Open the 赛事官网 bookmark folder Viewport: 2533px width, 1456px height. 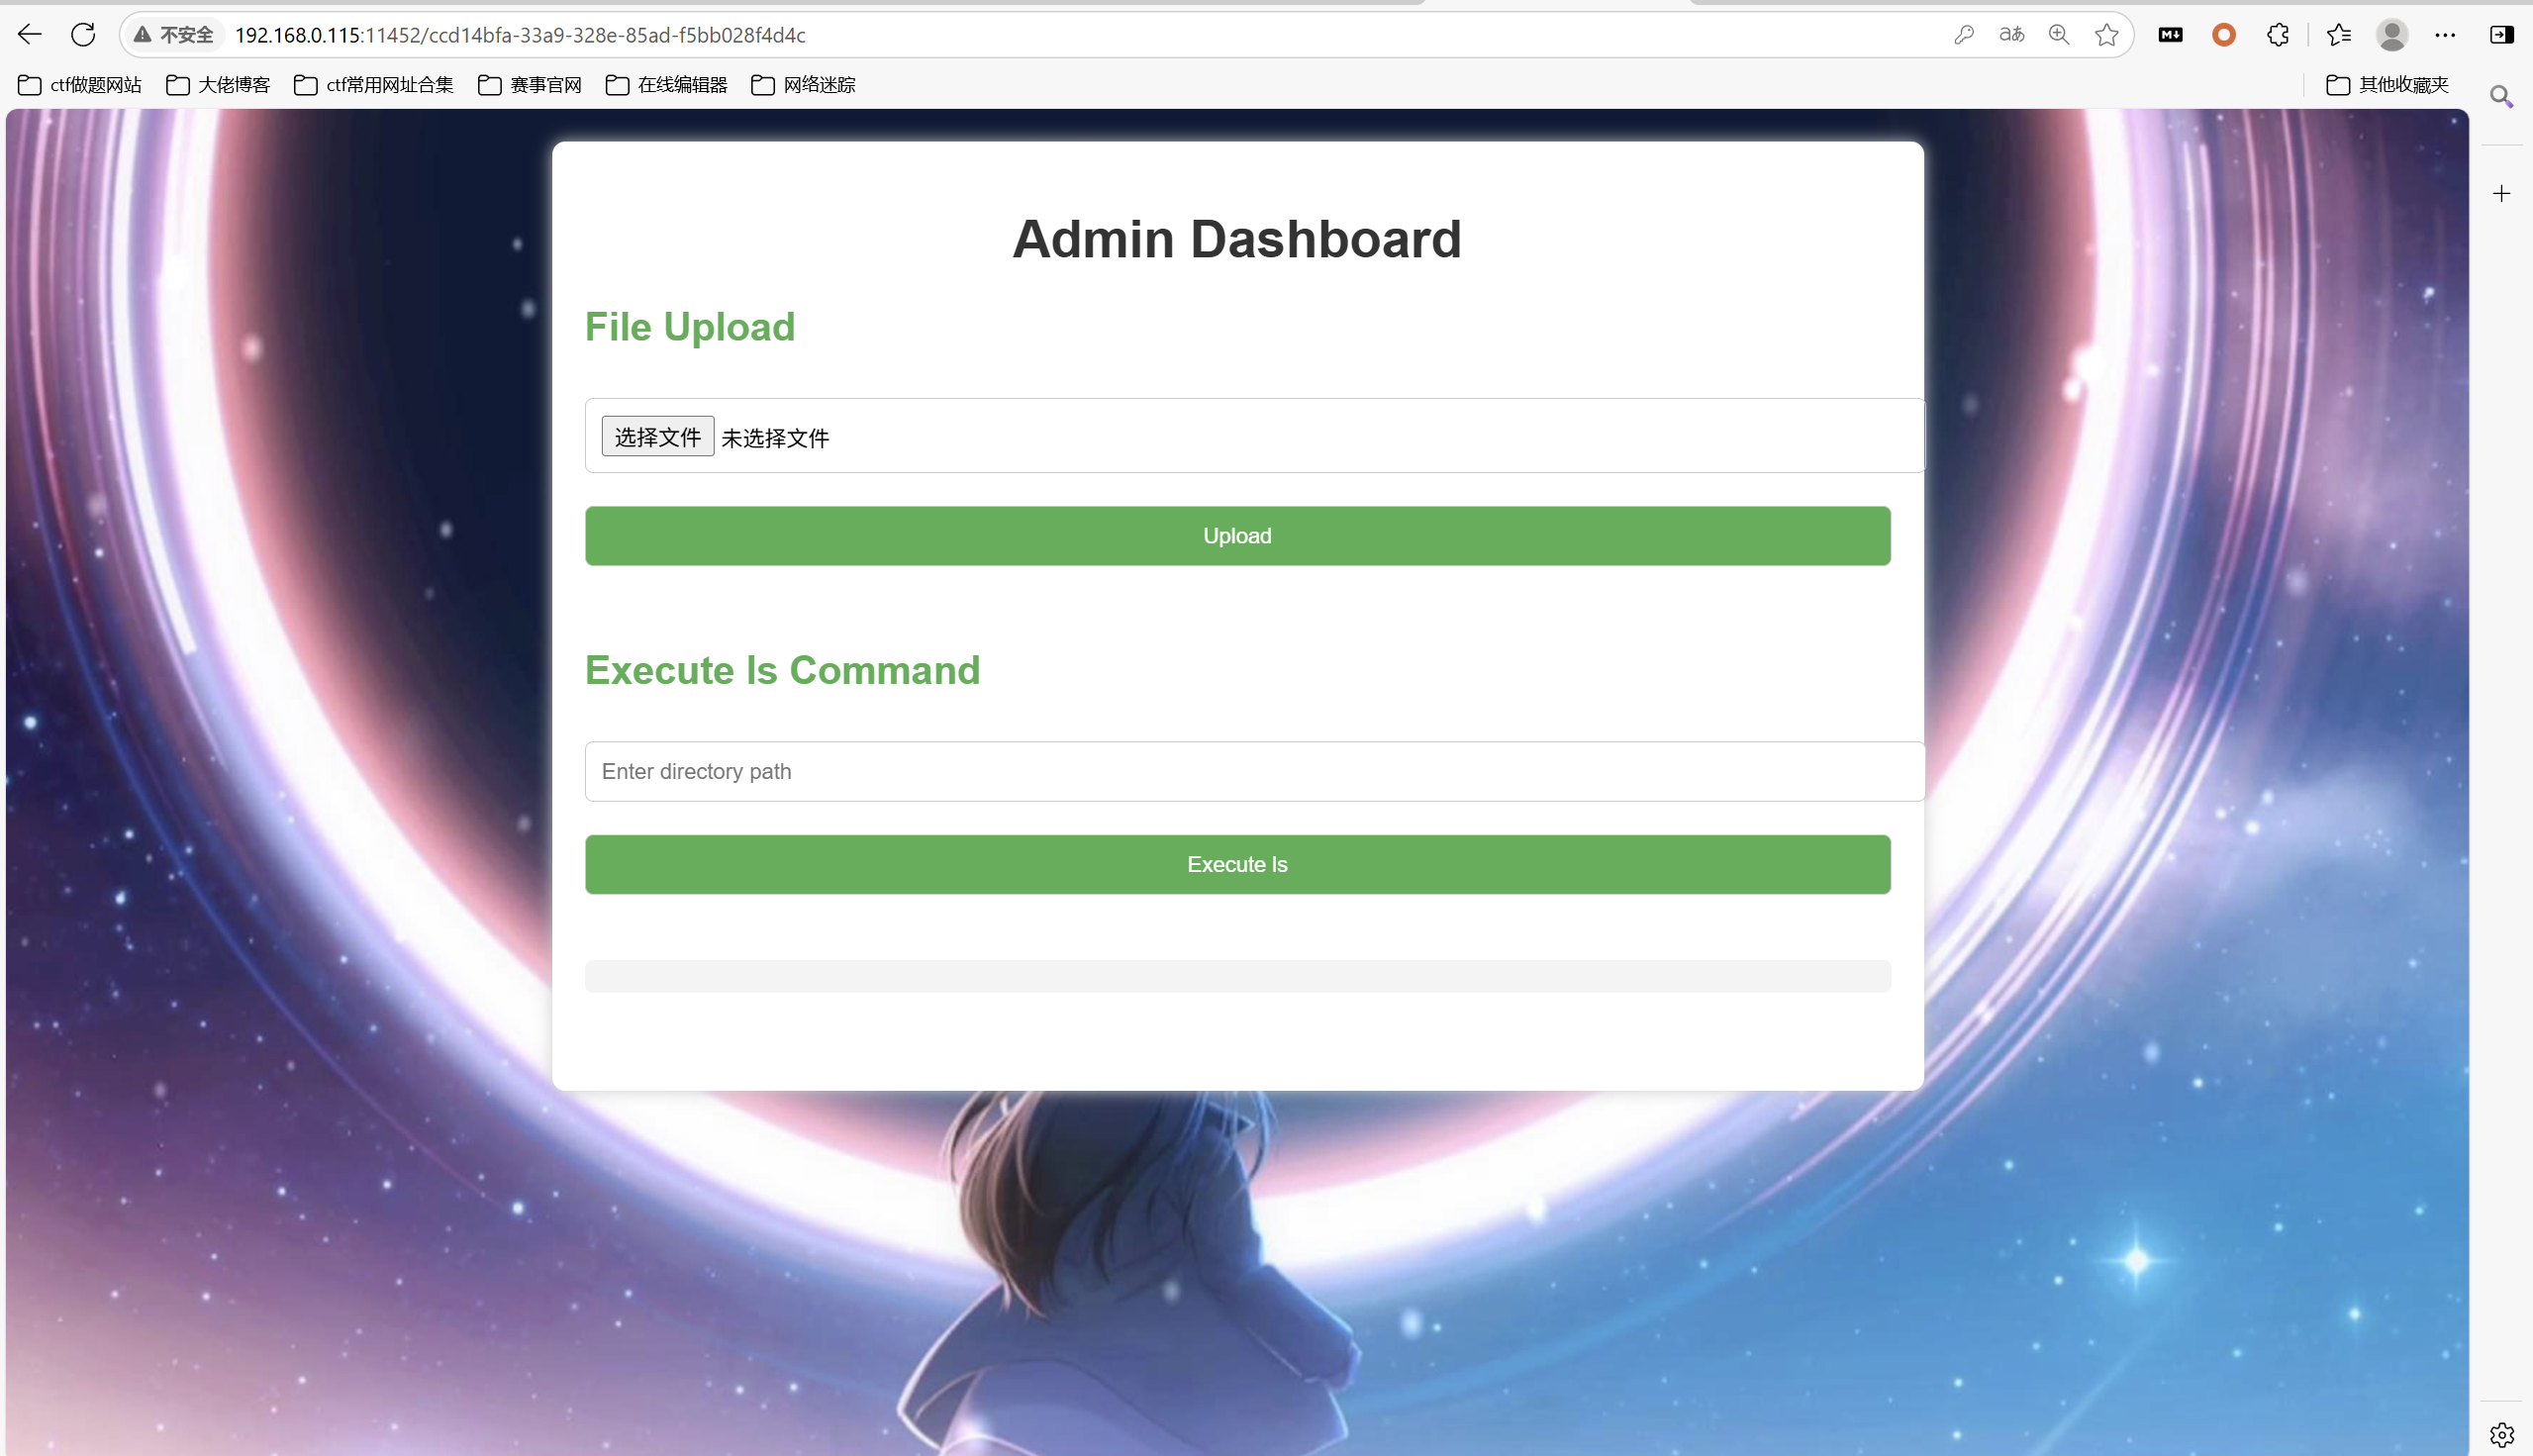[530, 85]
